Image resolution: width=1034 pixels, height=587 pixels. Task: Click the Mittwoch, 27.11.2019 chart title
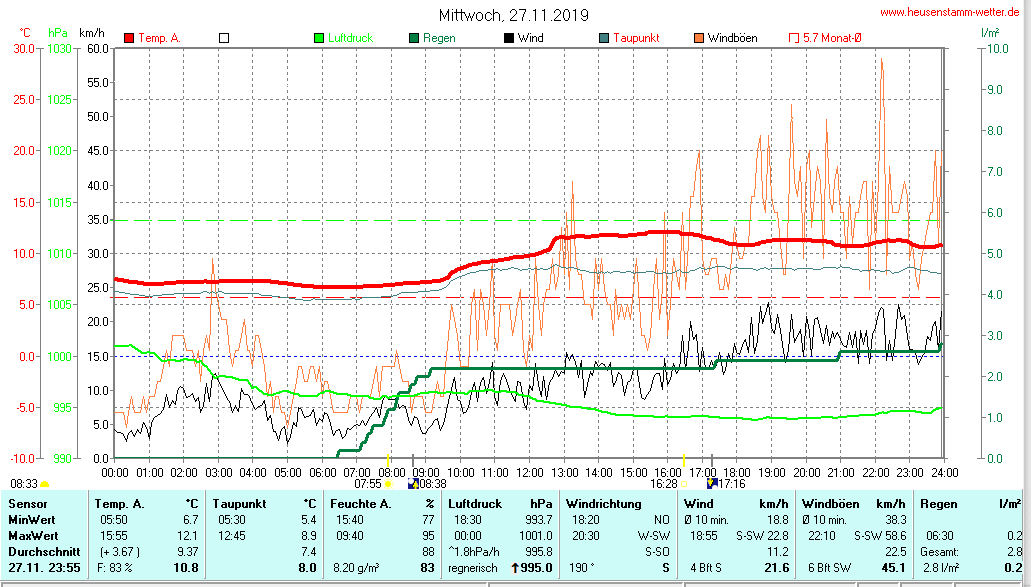pos(514,15)
